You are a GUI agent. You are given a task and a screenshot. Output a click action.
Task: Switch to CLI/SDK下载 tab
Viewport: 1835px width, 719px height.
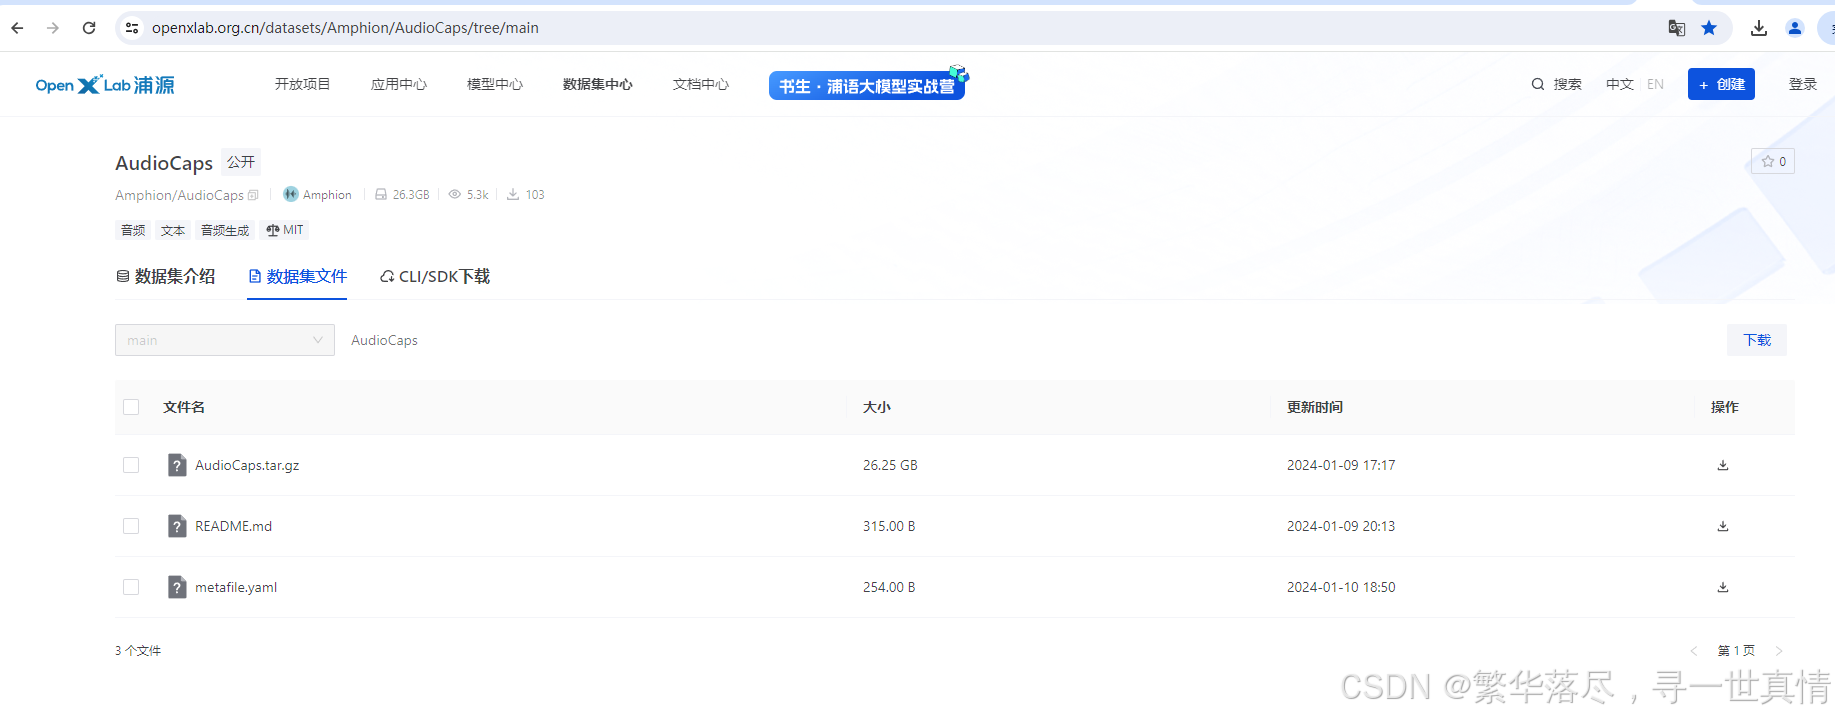(435, 277)
